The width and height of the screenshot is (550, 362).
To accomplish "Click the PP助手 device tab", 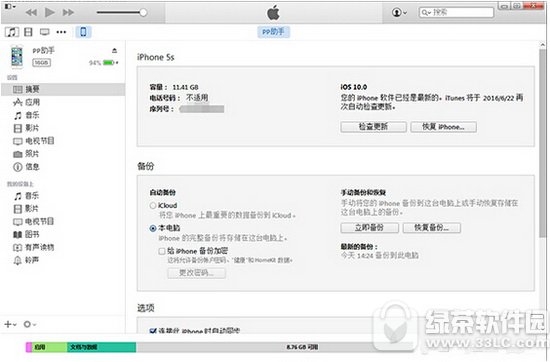I will (273, 32).
